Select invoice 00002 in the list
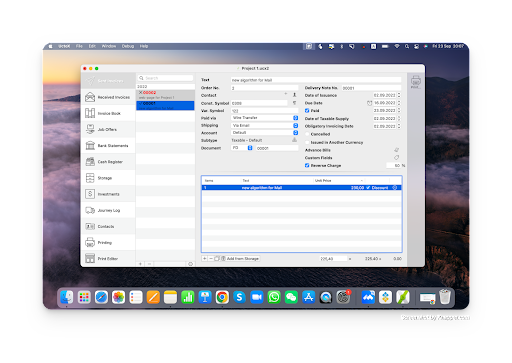 point(165,95)
